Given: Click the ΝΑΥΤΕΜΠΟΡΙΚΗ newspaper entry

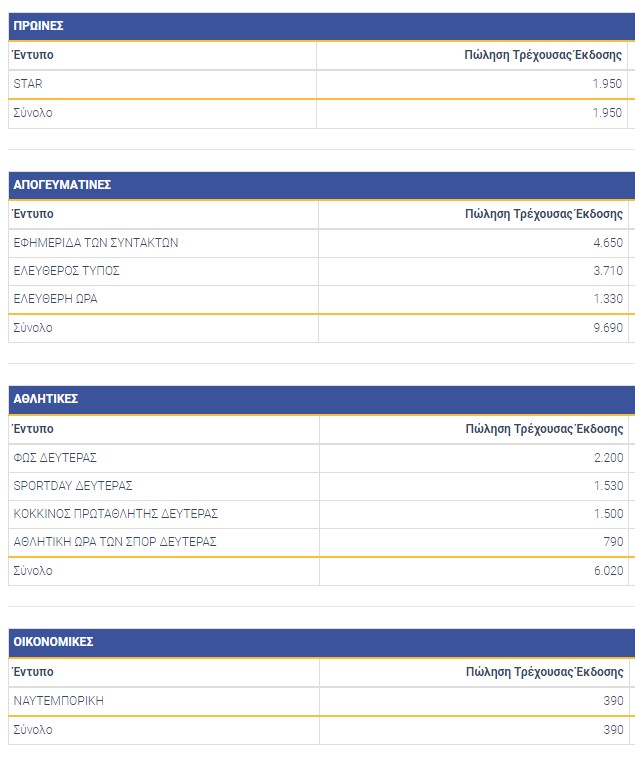Looking at the screenshot, I should click(x=59, y=701).
